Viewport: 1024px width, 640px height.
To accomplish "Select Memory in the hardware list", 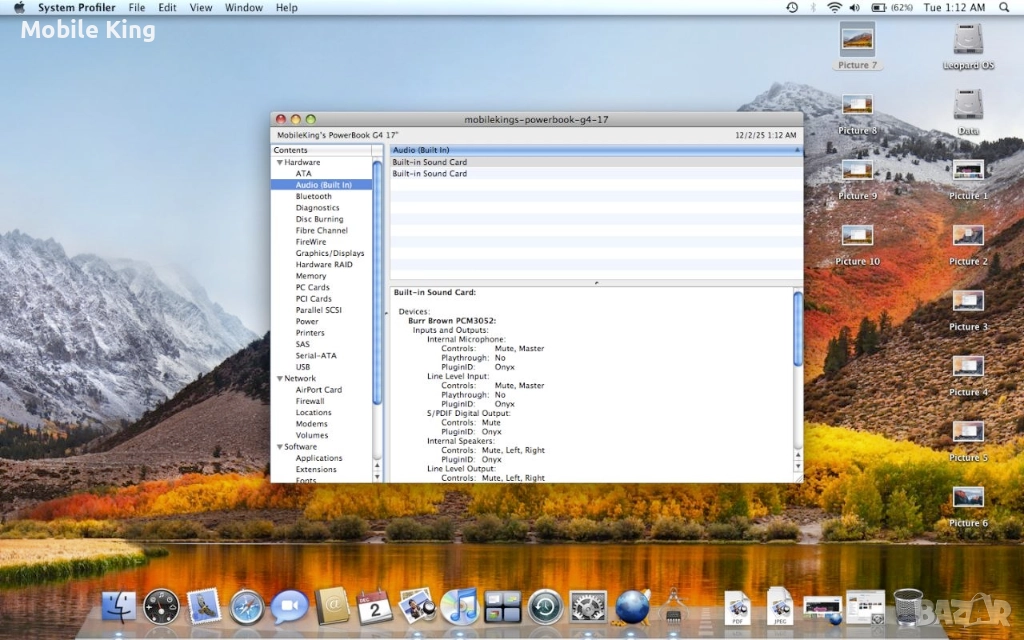I will [x=311, y=276].
